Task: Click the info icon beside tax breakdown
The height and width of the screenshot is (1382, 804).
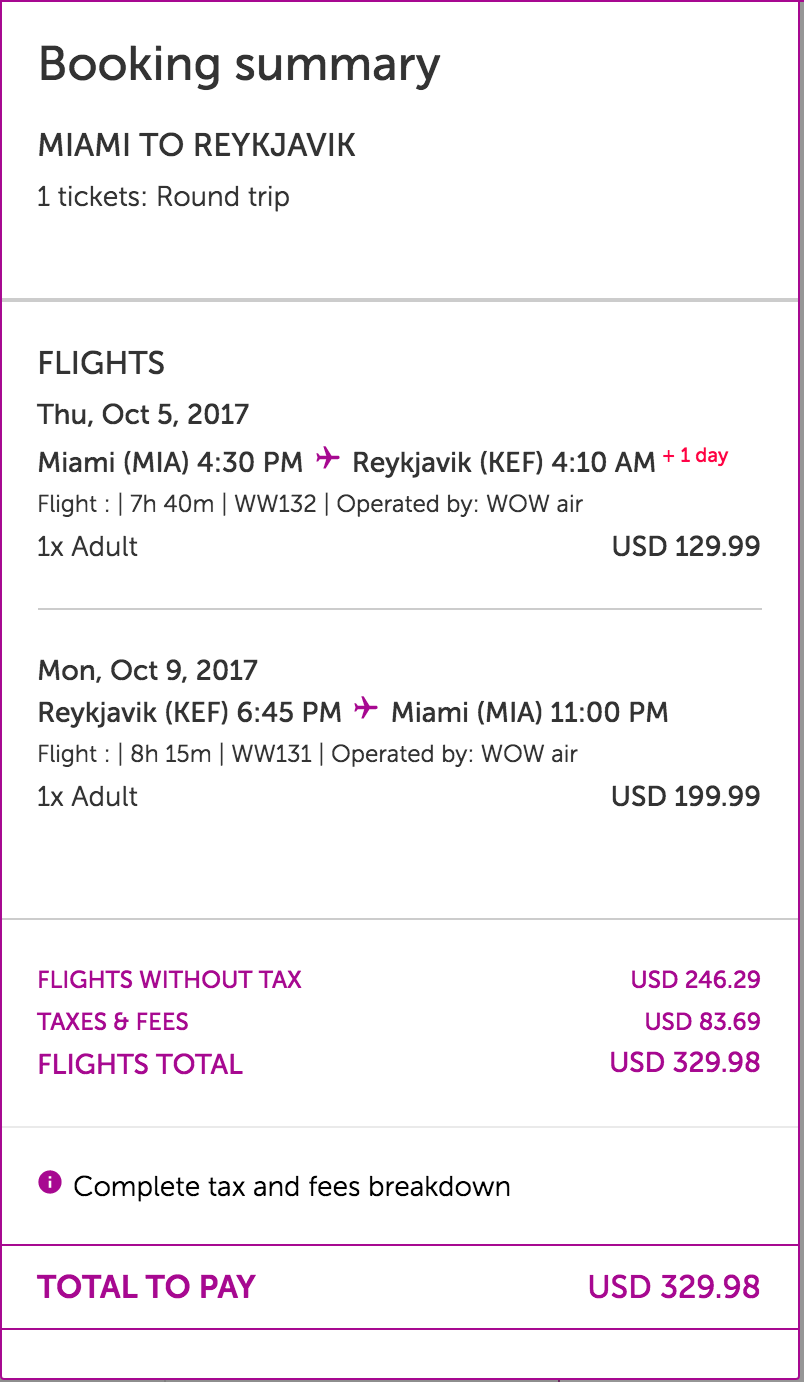Action: tap(49, 1185)
